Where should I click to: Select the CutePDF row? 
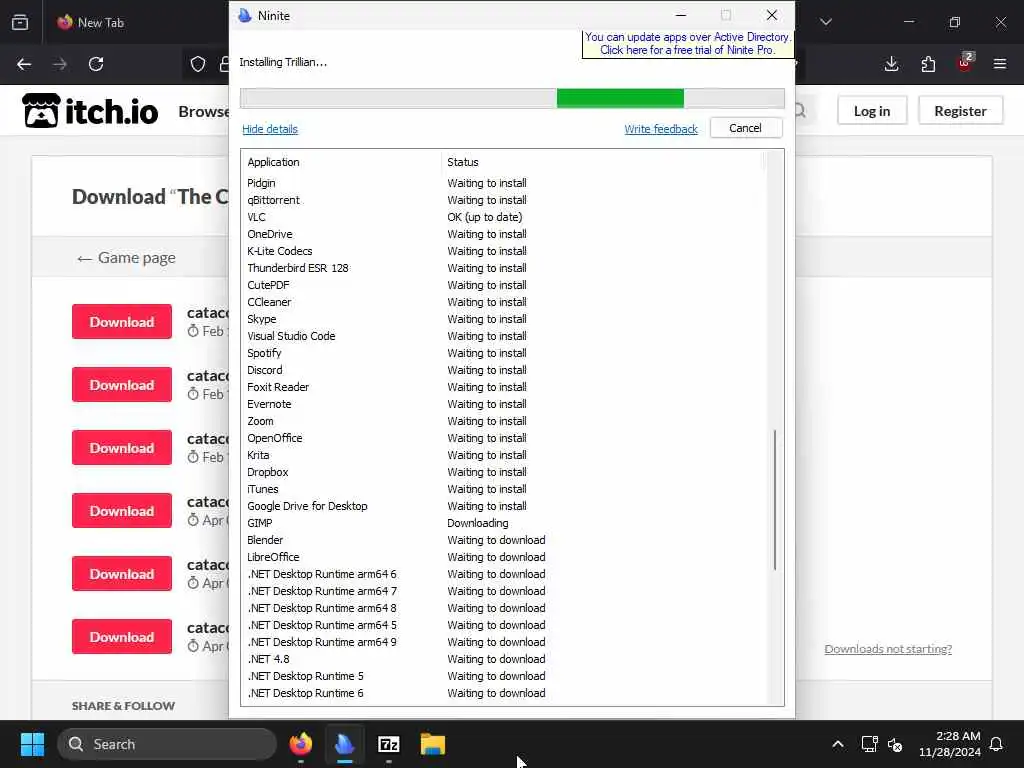click(x=504, y=285)
